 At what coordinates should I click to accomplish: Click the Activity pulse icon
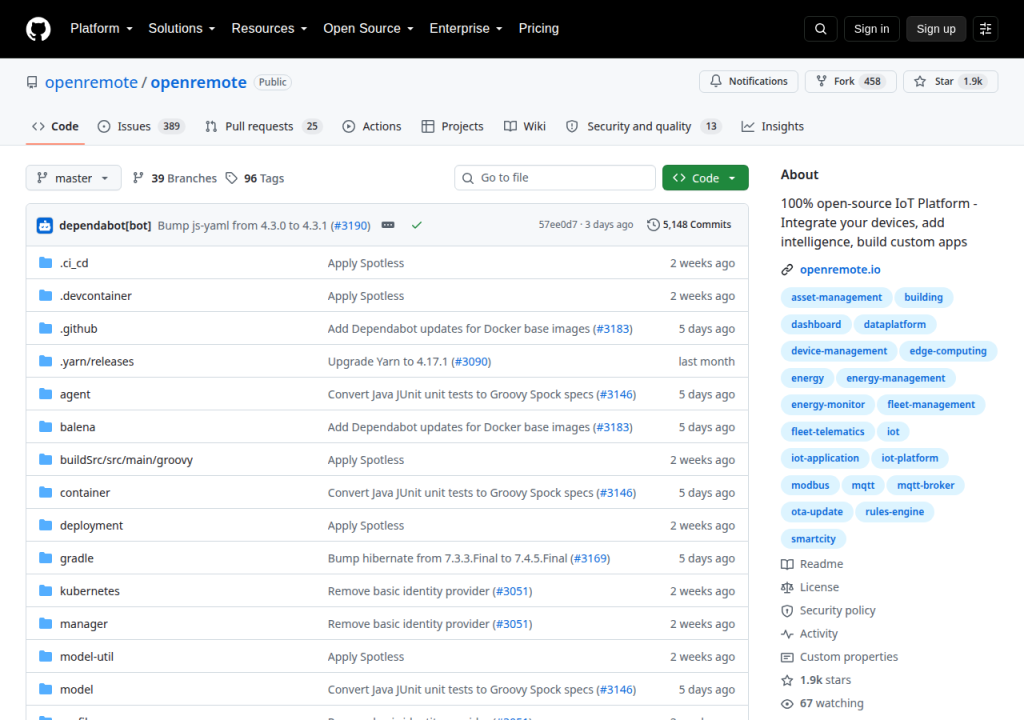tap(787, 634)
